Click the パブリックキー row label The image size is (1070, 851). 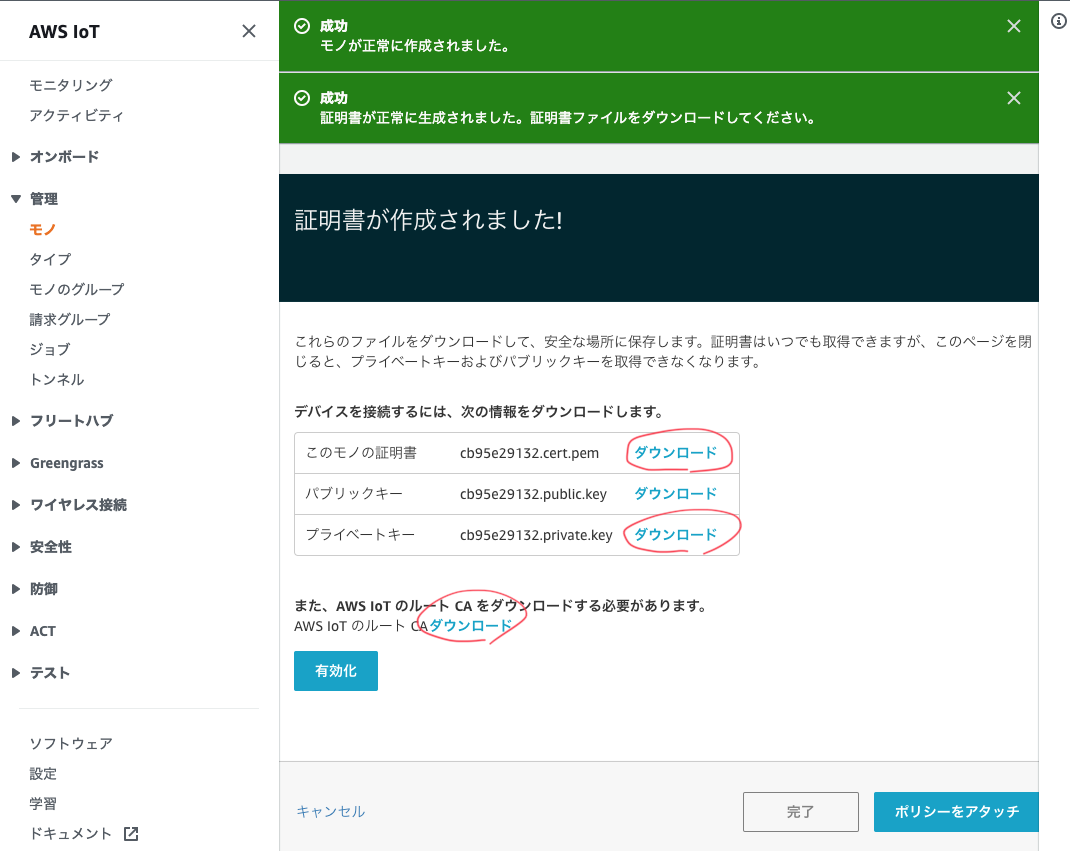(x=353, y=494)
